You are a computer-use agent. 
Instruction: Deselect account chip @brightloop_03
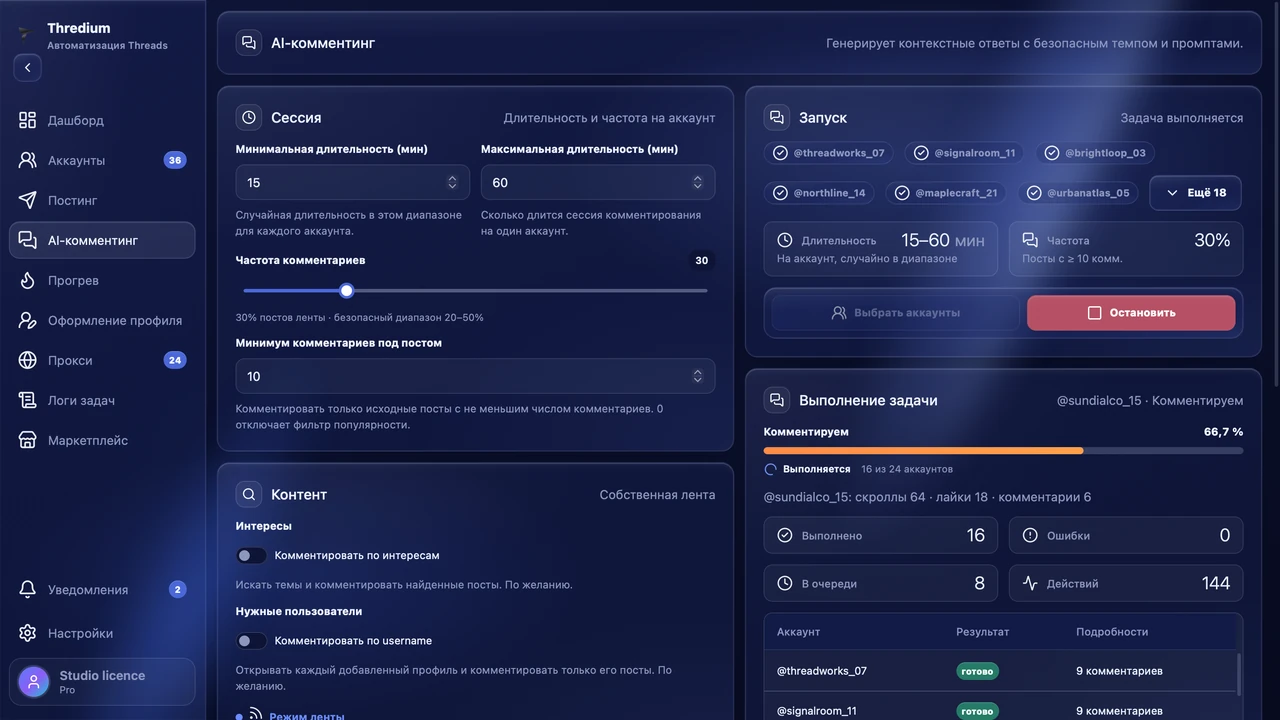(1095, 153)
